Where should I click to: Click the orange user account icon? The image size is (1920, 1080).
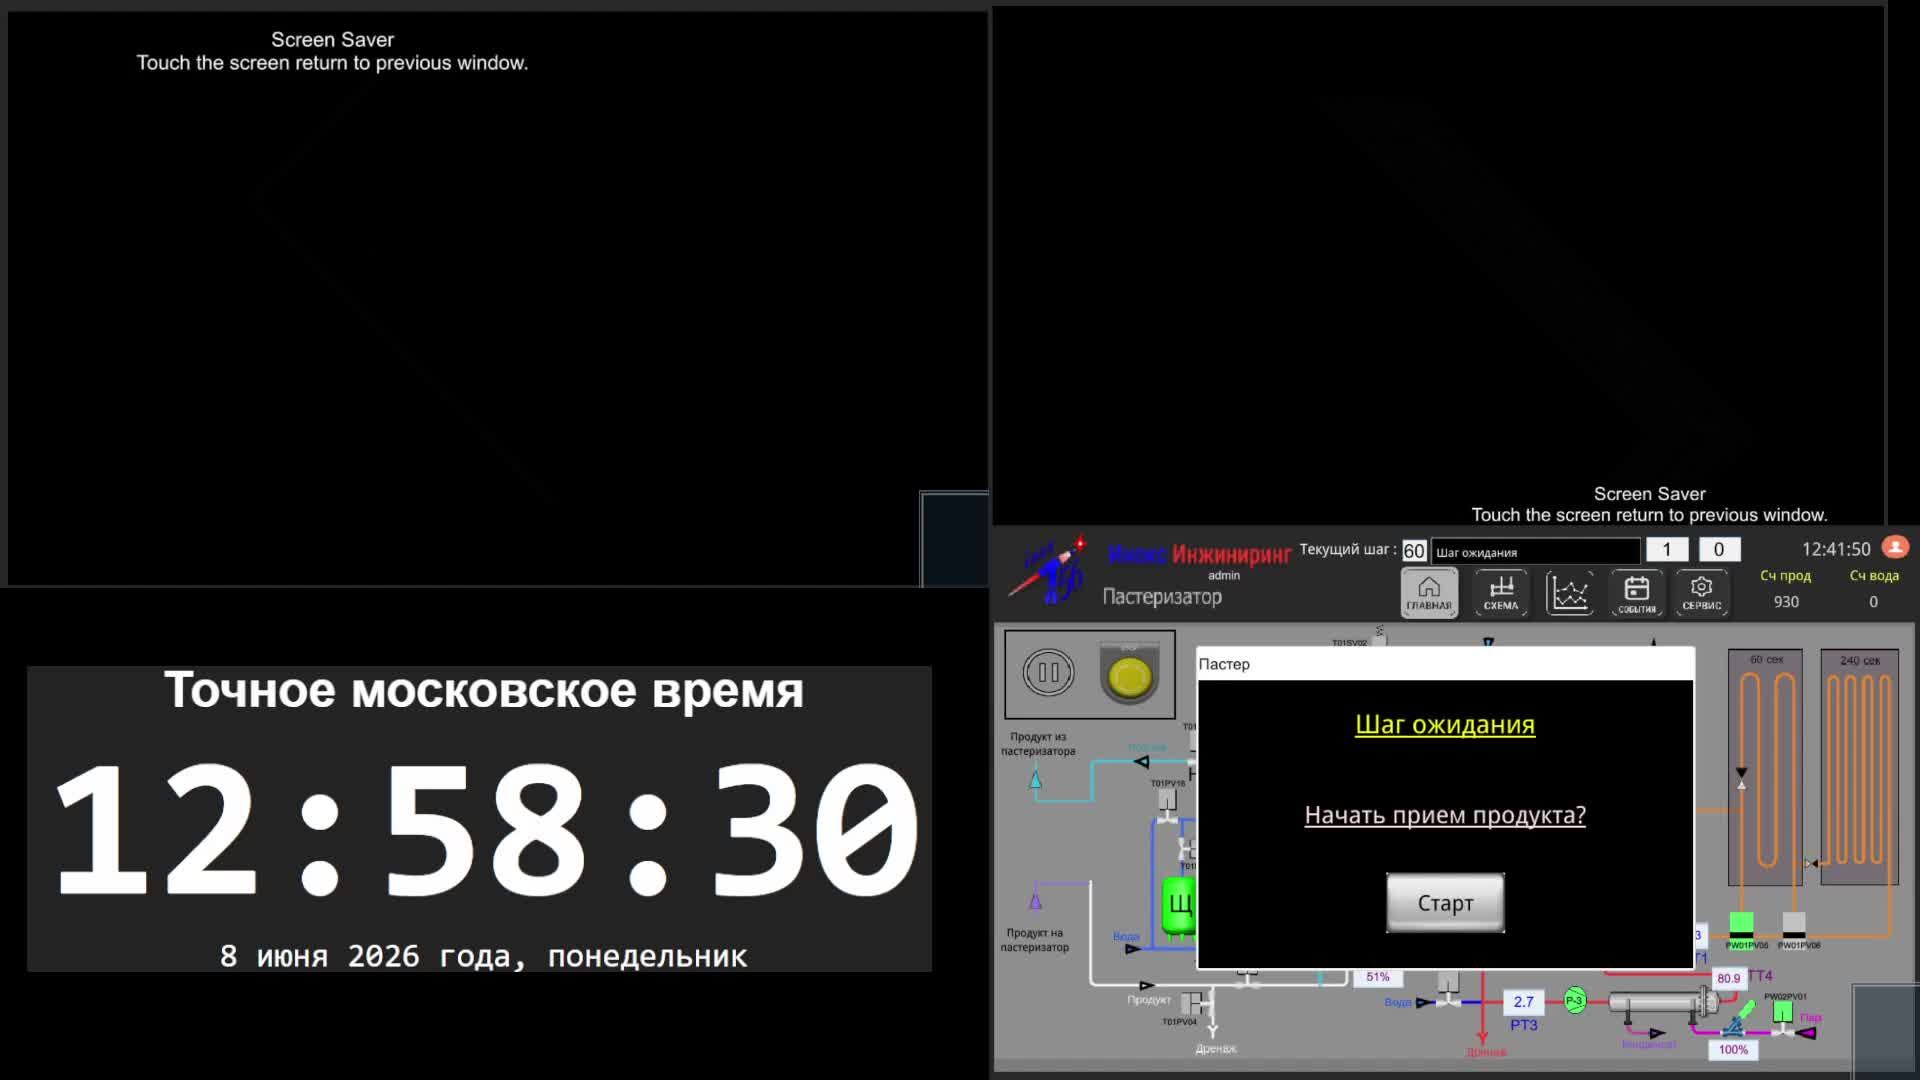[1895, 547]
